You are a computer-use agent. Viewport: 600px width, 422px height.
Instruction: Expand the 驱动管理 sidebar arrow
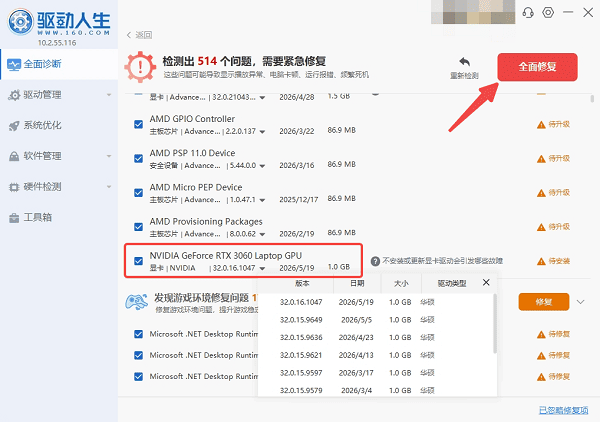tap(109, 95)
